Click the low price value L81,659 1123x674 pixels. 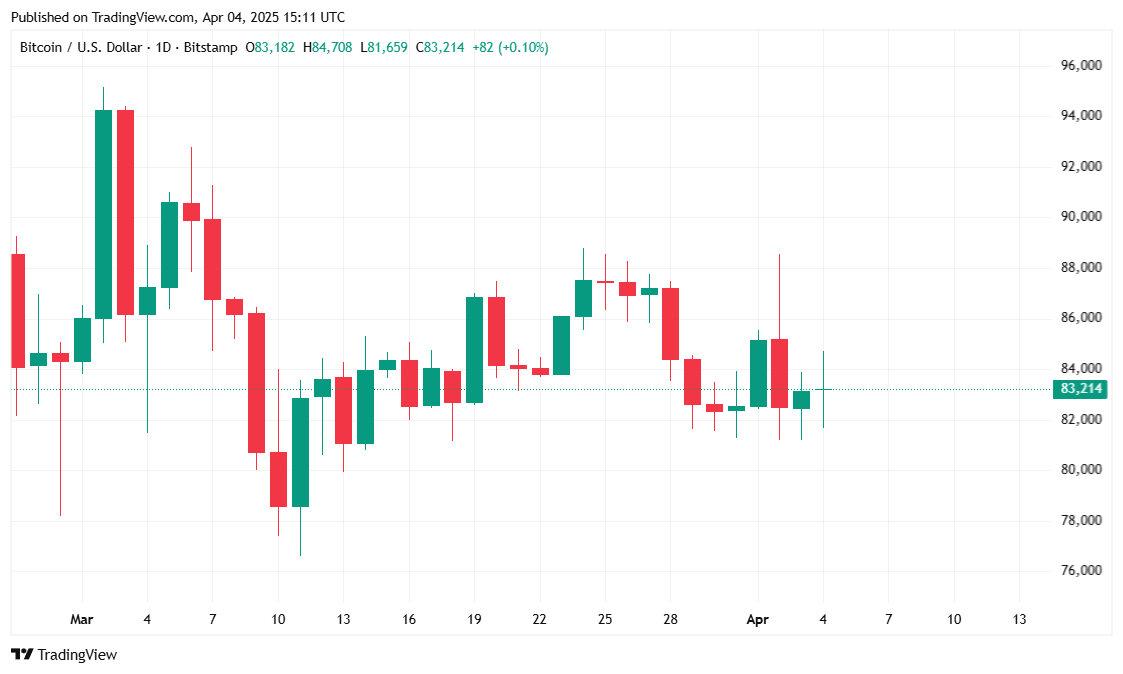click(x=387, y=47)
